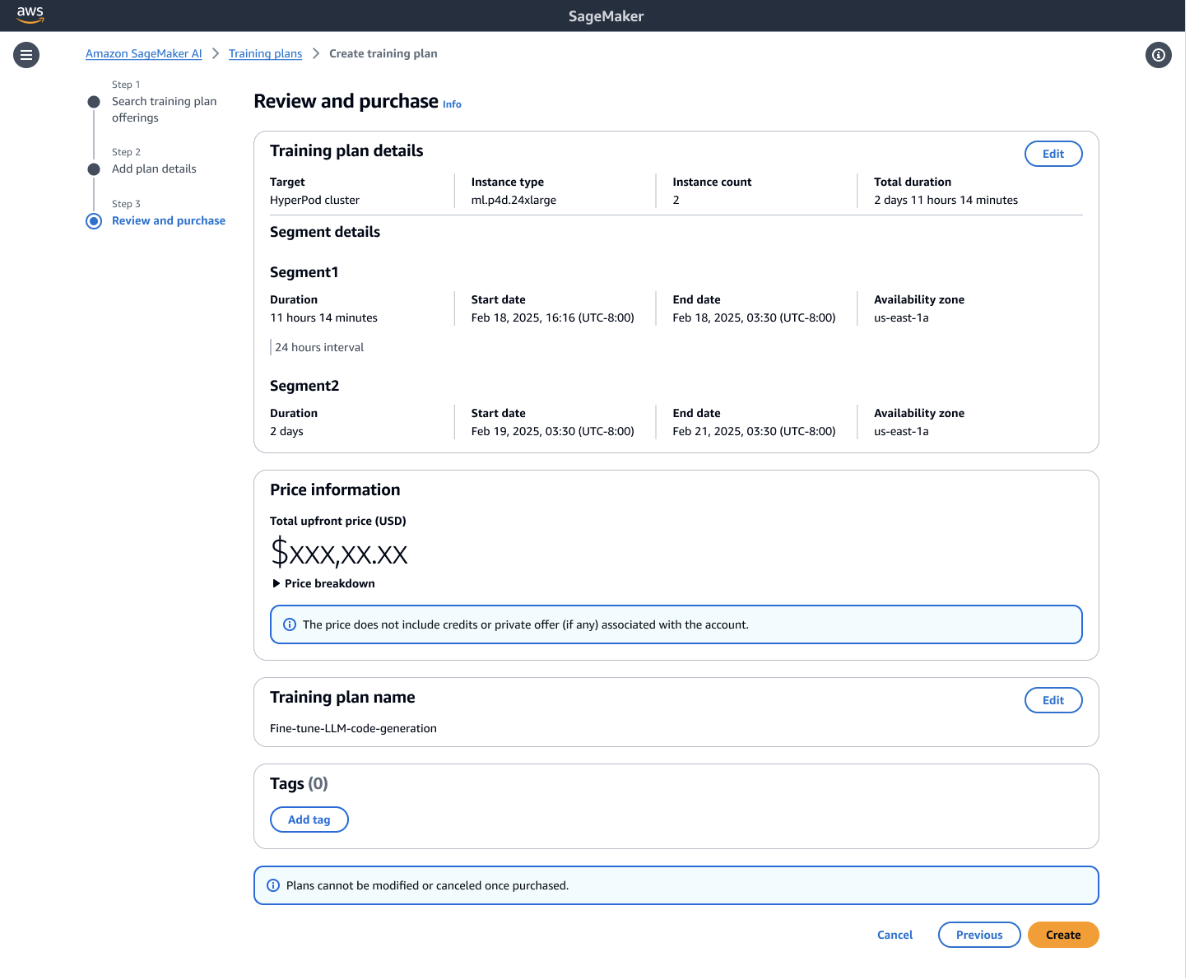Click the Segment2 heading
Screen dimensions: 1186x978
[x=304, y=386]
